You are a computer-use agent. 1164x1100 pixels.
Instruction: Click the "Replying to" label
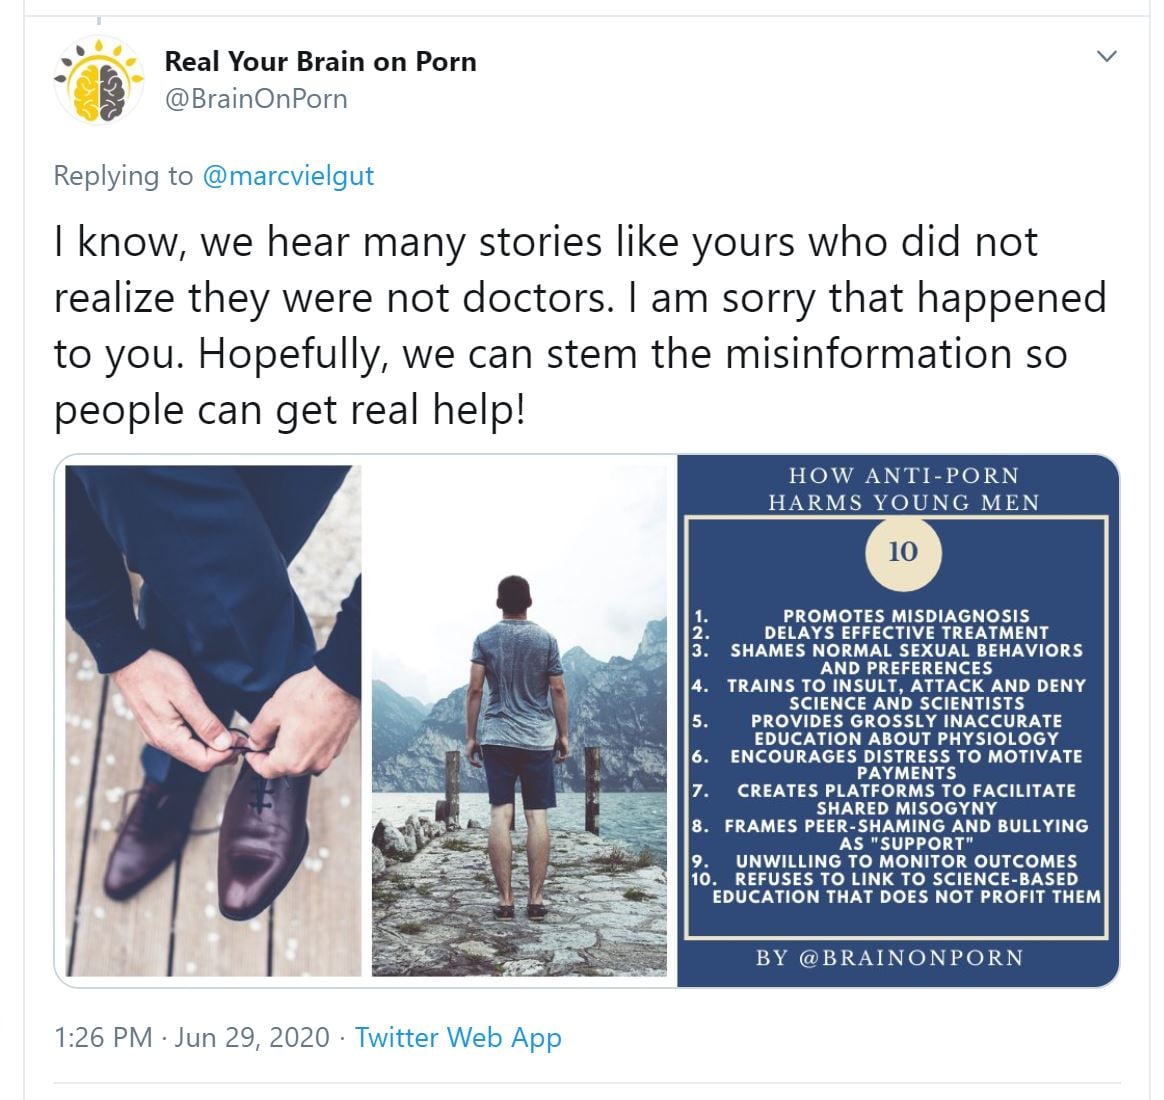(122, 176)
